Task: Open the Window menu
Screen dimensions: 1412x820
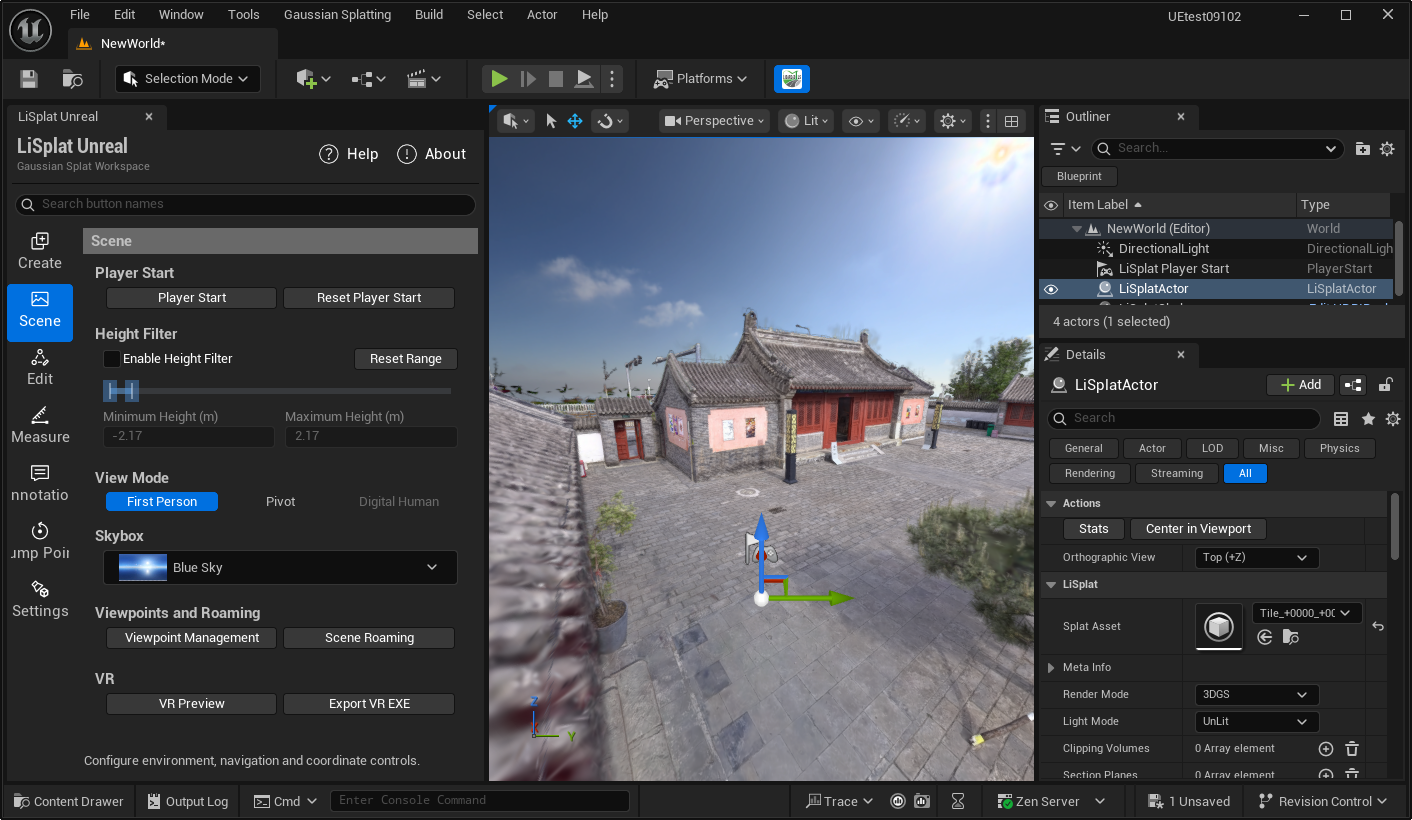Action: pos(181,15)
